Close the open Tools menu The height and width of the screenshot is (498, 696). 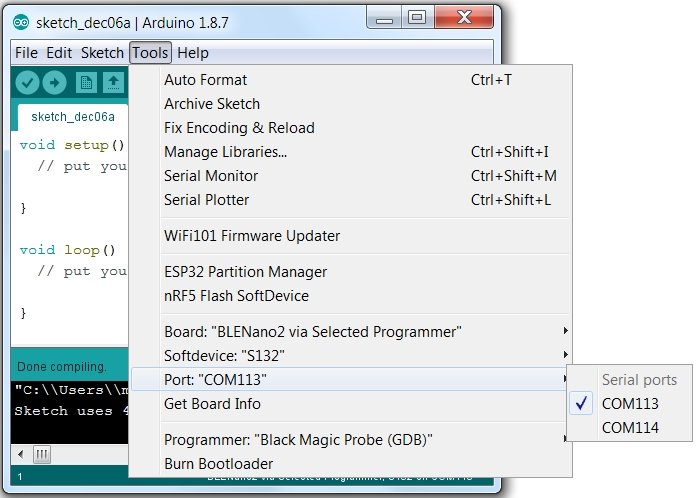[150, 53]
